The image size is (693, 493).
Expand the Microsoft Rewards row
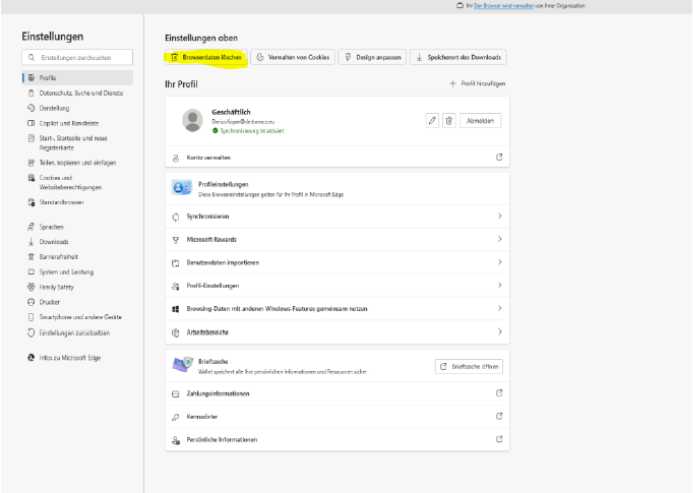pos(498,239)
